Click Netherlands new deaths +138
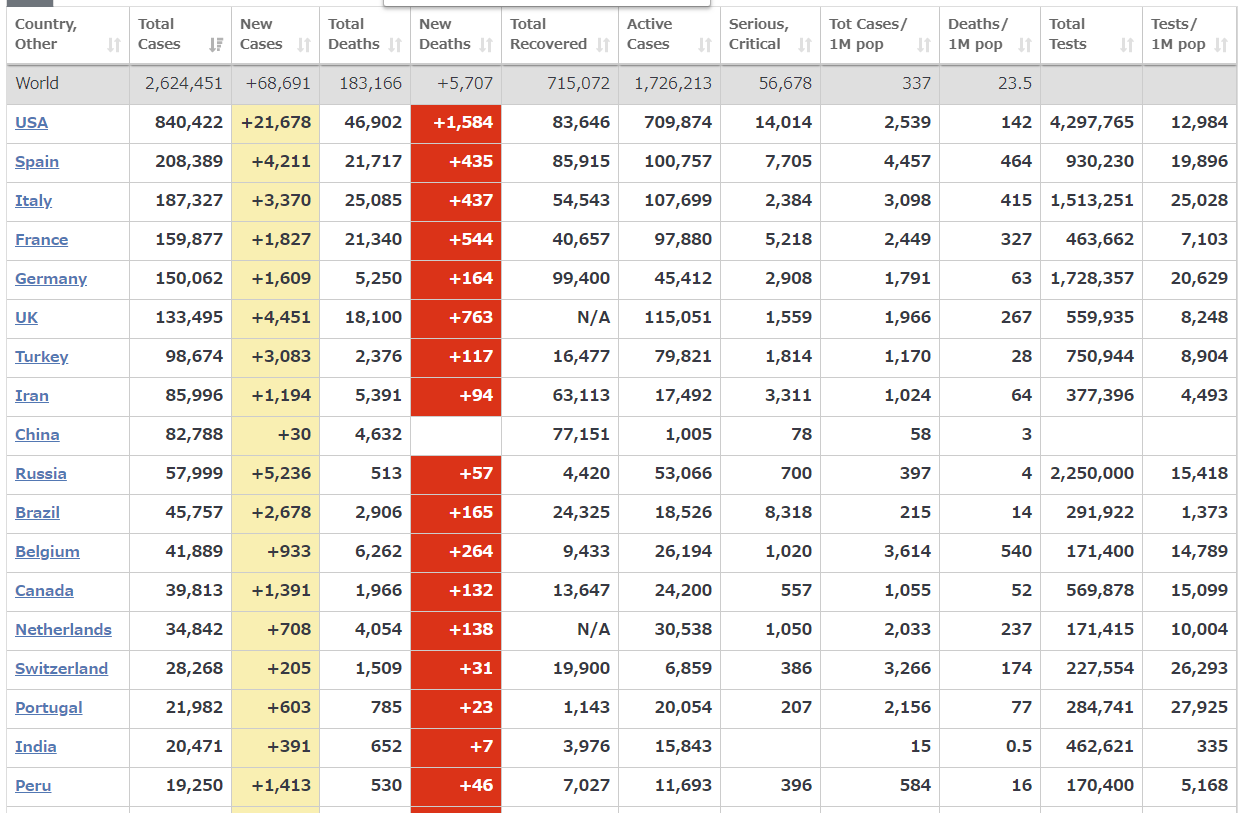This screenshot has width=1254, height=813. [471, 629]
